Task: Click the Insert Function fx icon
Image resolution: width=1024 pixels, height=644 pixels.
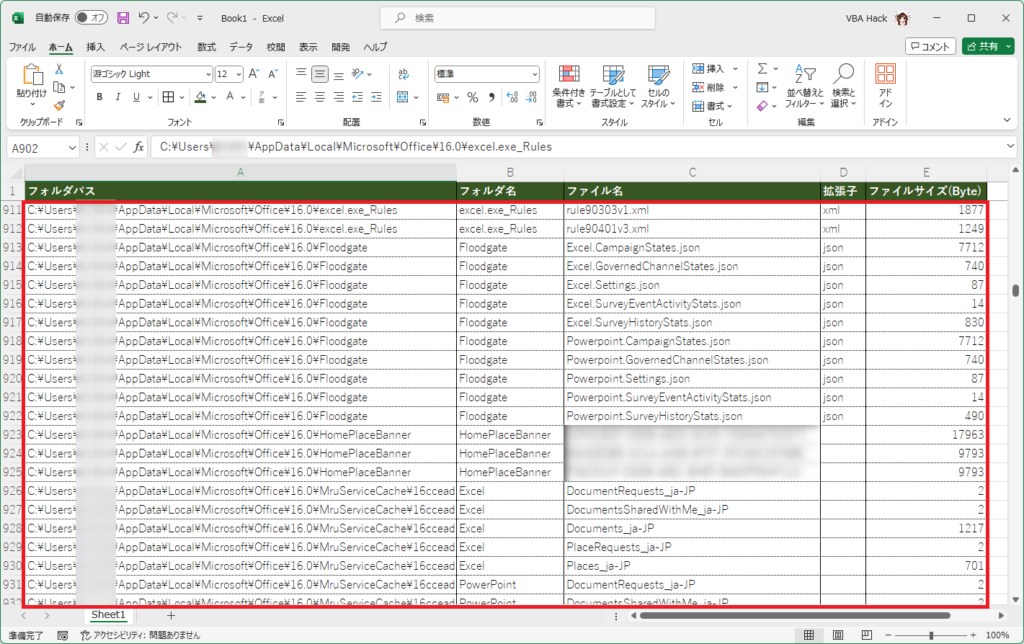Action: pyautogui.click(x=138, y=146)
